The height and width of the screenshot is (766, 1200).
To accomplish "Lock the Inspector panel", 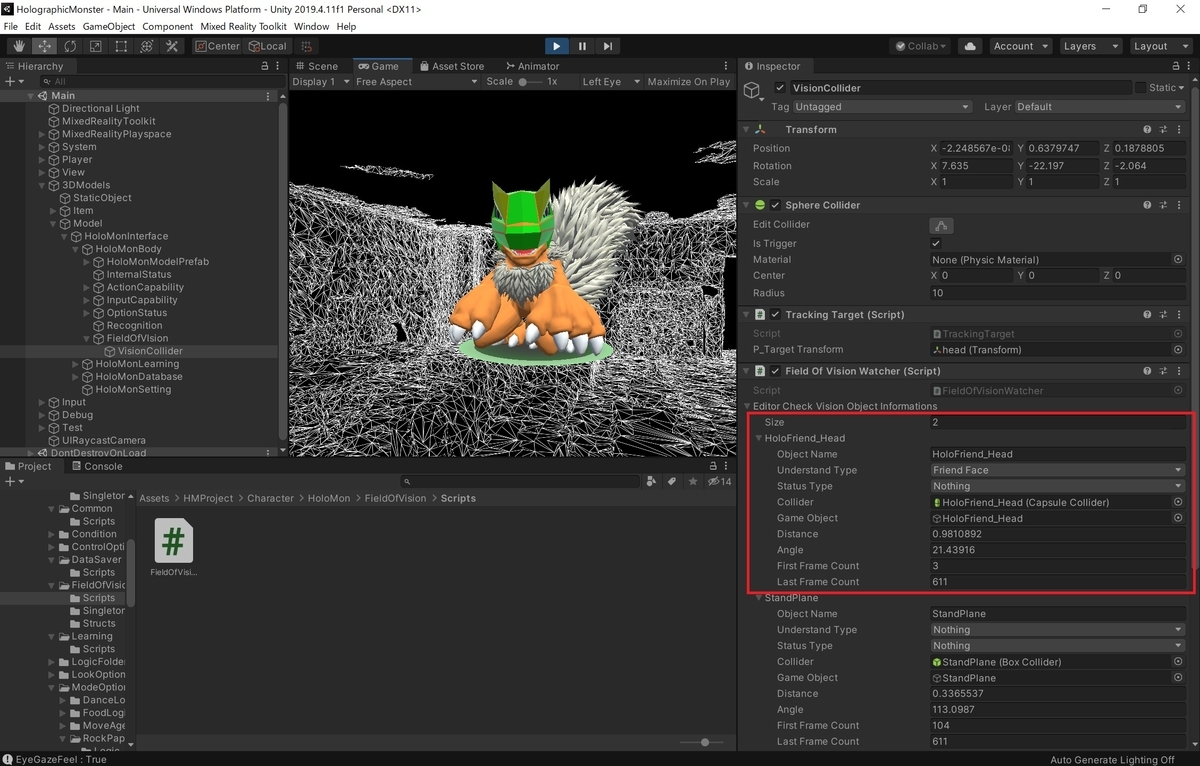I will pos(1177,66).
